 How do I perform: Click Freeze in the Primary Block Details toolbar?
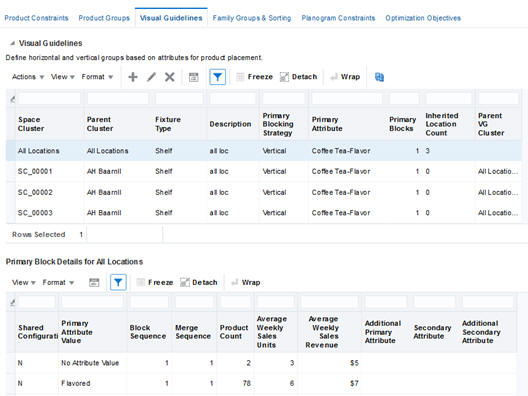[155, 283]
